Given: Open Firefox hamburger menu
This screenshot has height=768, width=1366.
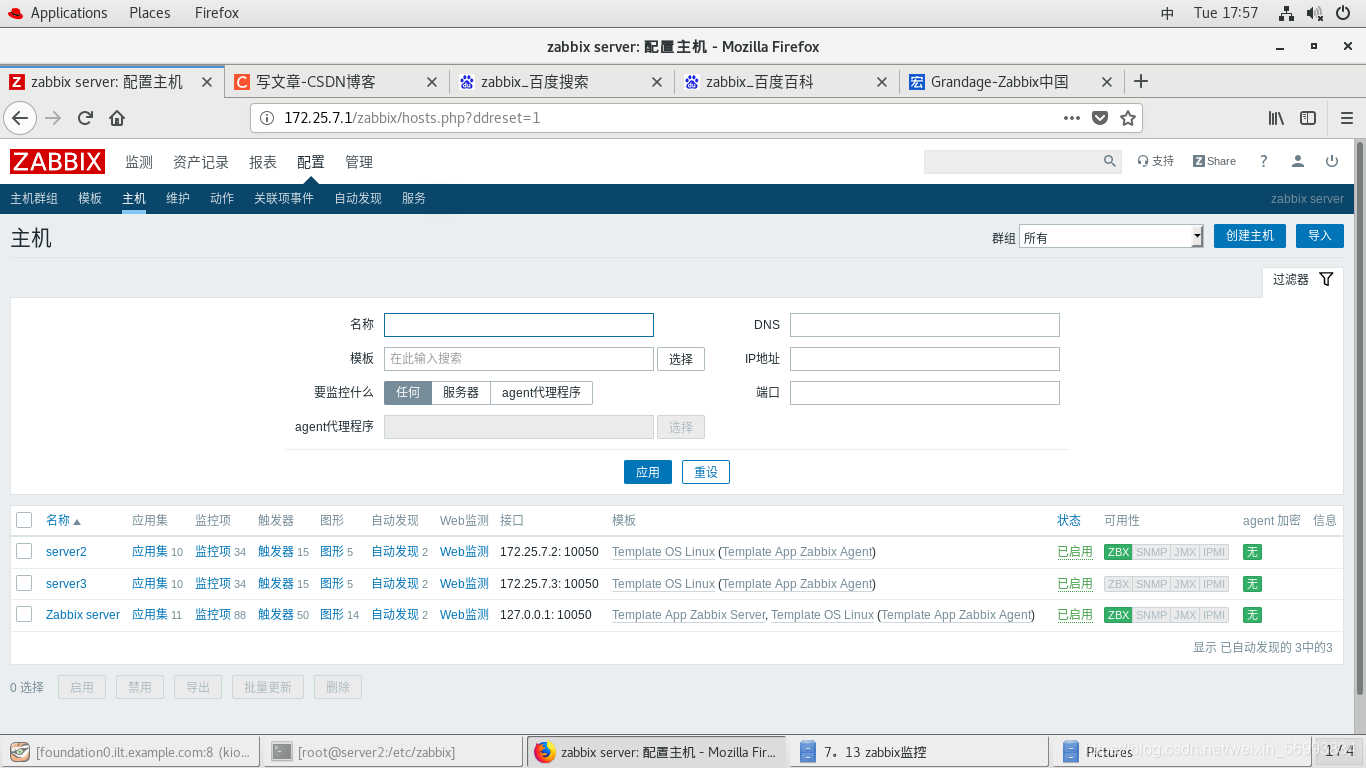Looking at the screenshot, I should (1346, 118).
